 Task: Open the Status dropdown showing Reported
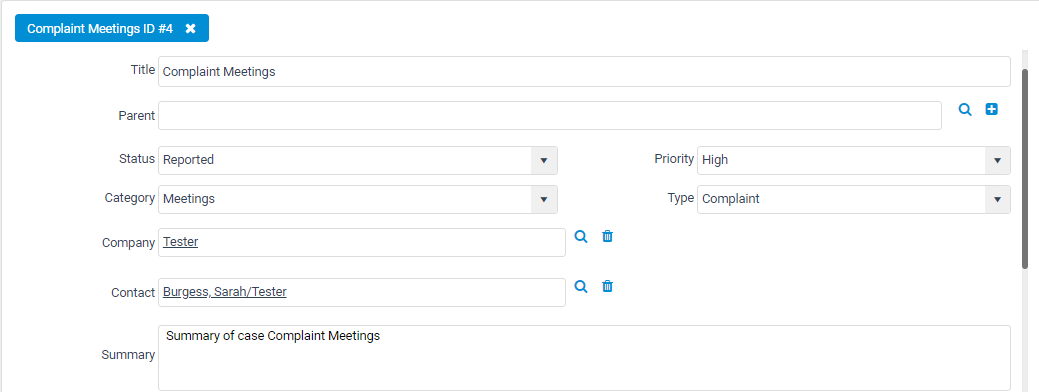click(x=358, y=160)
